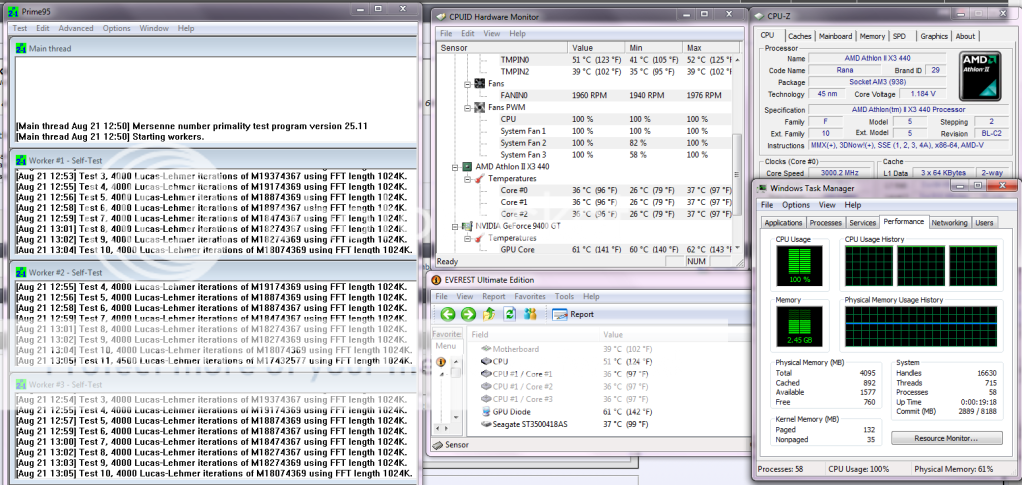Click the orange info icon in EVEREST tree
This screenshot has height=485, width=1022.
(441, 361)
